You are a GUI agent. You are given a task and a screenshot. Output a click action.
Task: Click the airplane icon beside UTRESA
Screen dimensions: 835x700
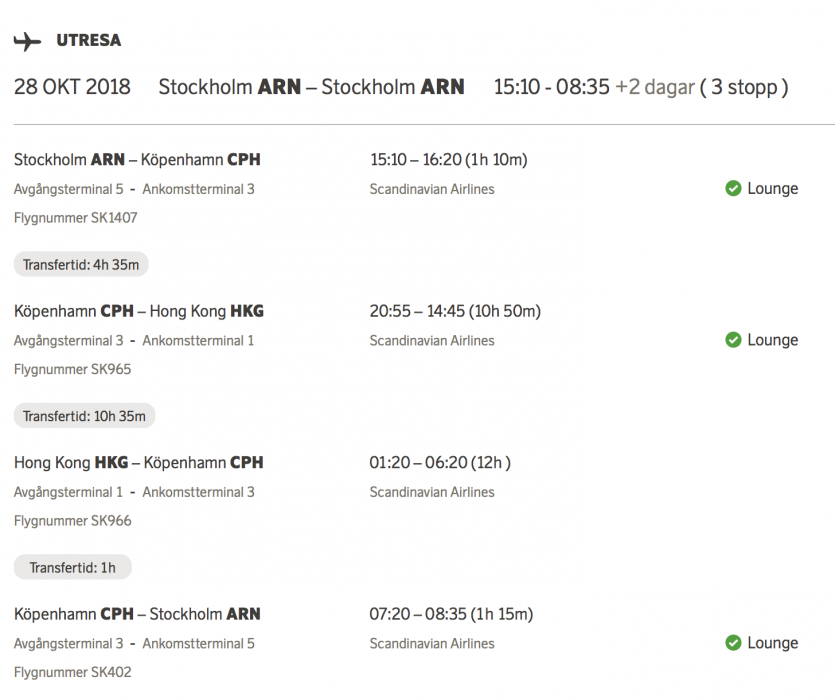(x=27, y=41)
